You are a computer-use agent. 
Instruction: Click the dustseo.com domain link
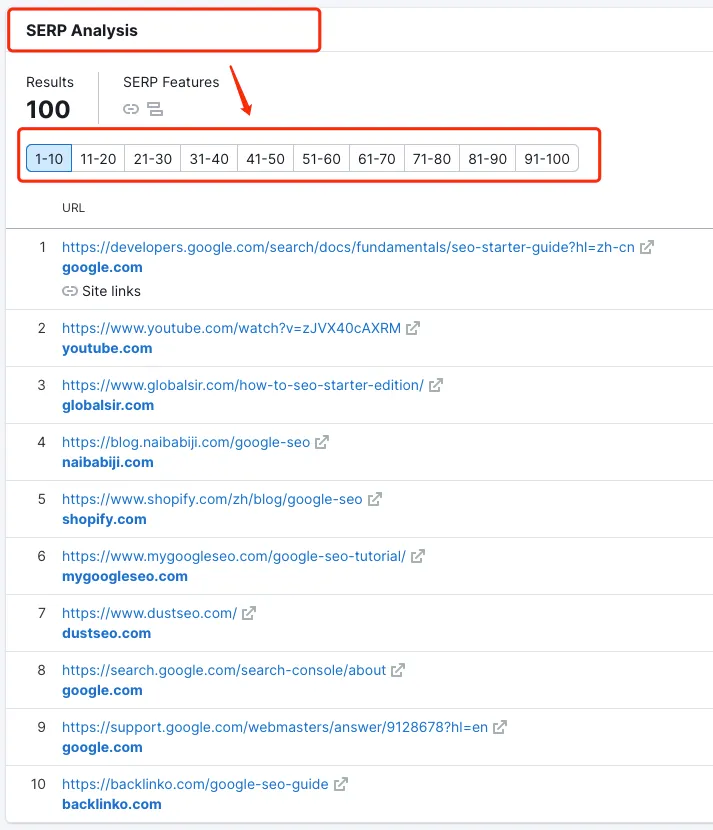[x=106, y=633]
